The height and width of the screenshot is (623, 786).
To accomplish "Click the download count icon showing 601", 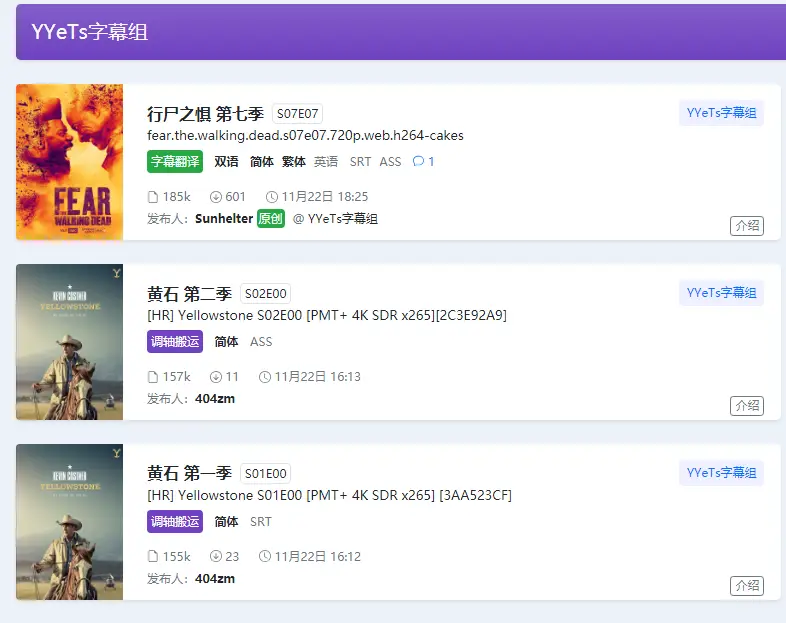I will point(215,197).
